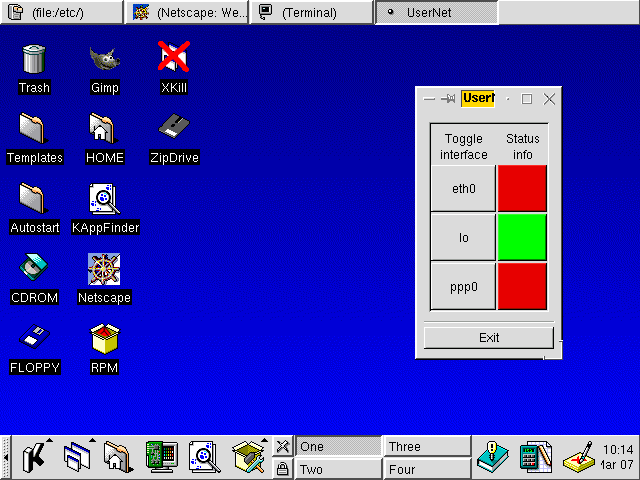Click the green lo status indicator
This screenshot has height=480, width=640.
pyautogui.click(x=522, y=237)
